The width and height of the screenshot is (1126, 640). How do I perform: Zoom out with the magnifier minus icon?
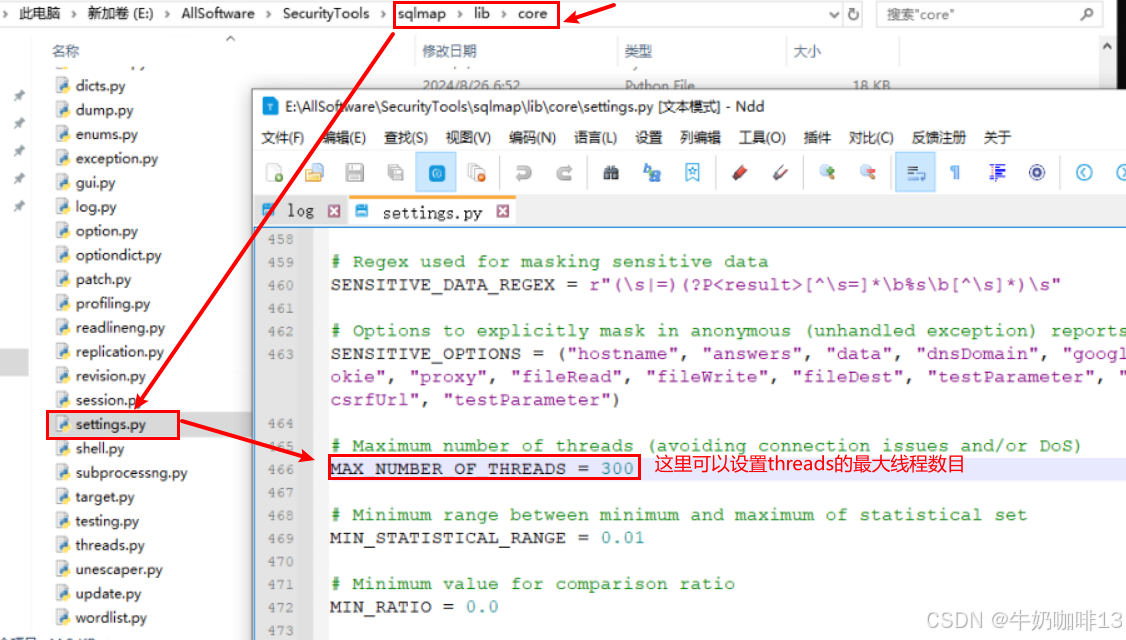click(x=867, y=173)
